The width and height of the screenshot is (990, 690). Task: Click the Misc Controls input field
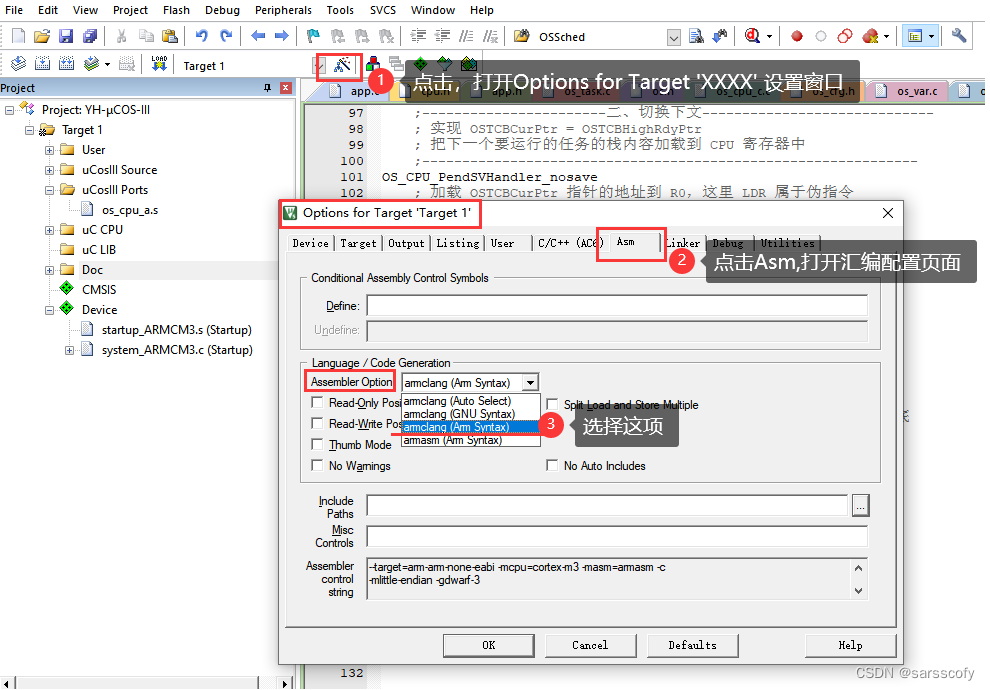click(x=617, y=536)
